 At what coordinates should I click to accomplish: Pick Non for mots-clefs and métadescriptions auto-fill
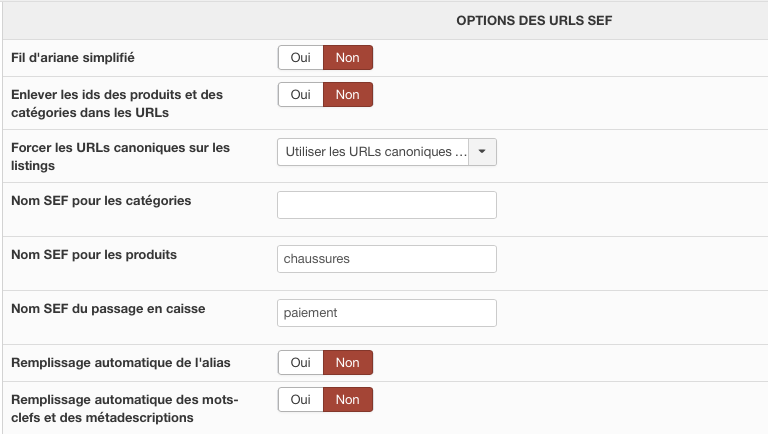click(347, 400)
